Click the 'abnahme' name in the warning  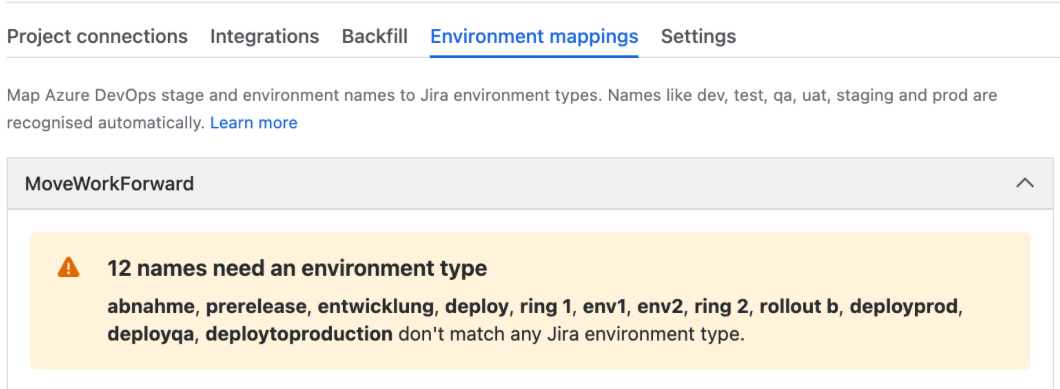(x=151, y=306)
